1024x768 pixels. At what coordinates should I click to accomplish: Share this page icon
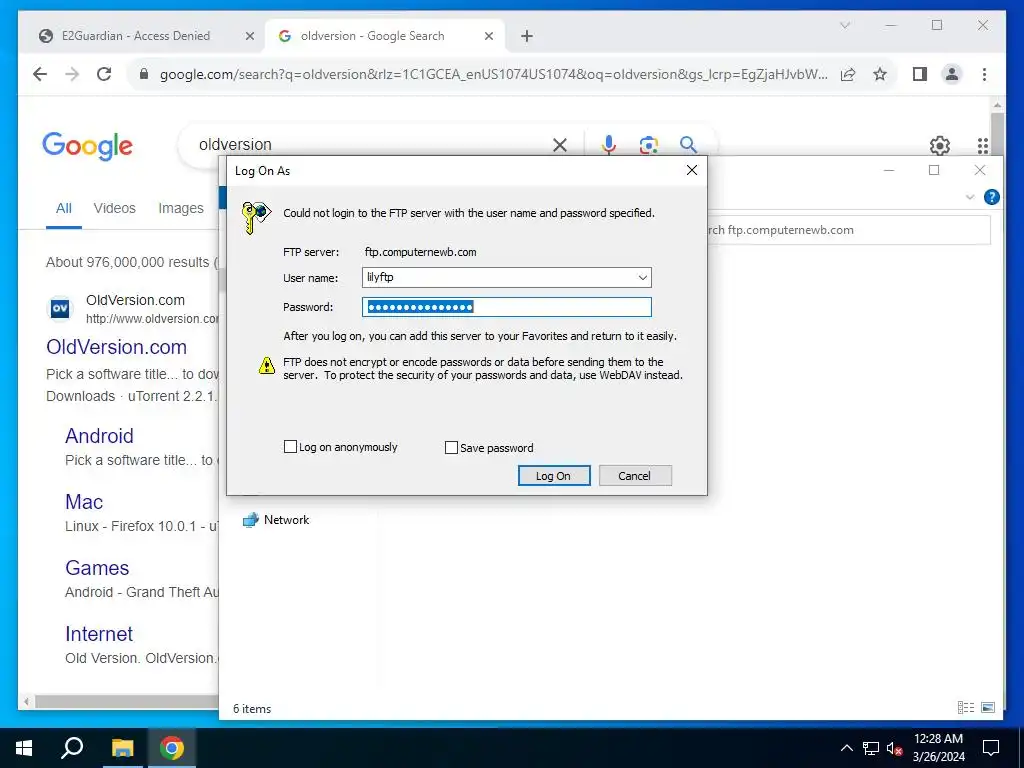pyautogui.click(x=848, y=74)
